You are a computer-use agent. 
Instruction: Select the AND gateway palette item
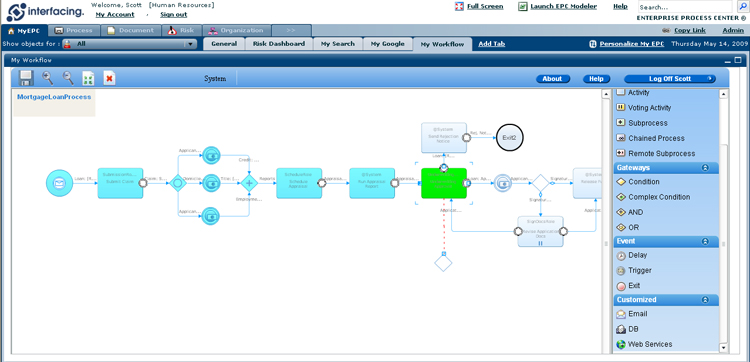(x=630, y=212)
